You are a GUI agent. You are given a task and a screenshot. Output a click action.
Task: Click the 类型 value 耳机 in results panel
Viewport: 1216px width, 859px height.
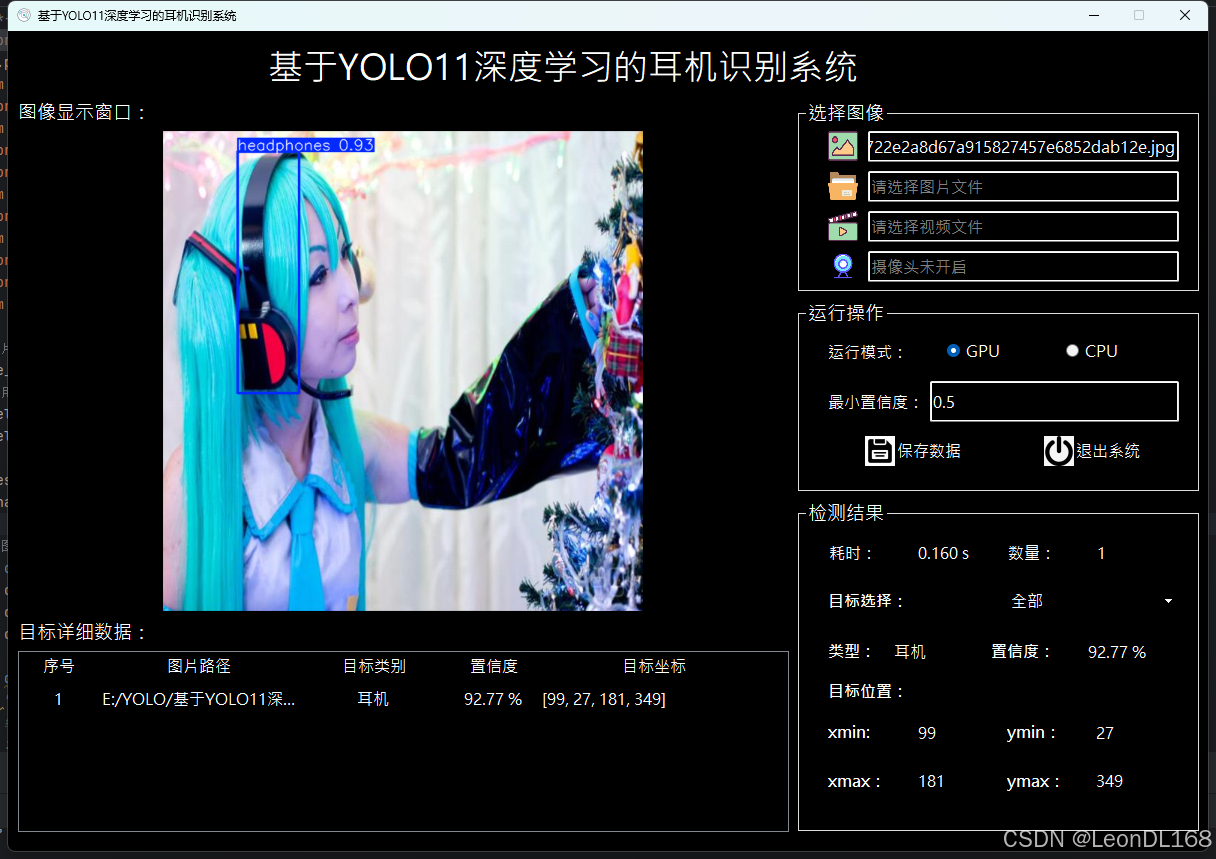pos(910,652)
